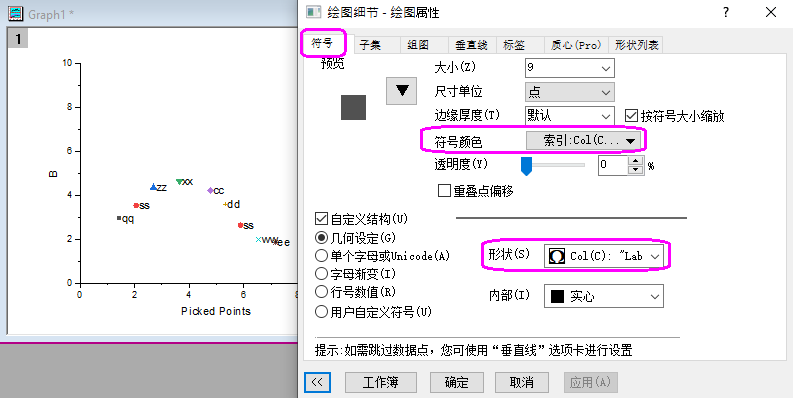Click the Plot Details dialog title icon
793x398 pixels.
314,12
